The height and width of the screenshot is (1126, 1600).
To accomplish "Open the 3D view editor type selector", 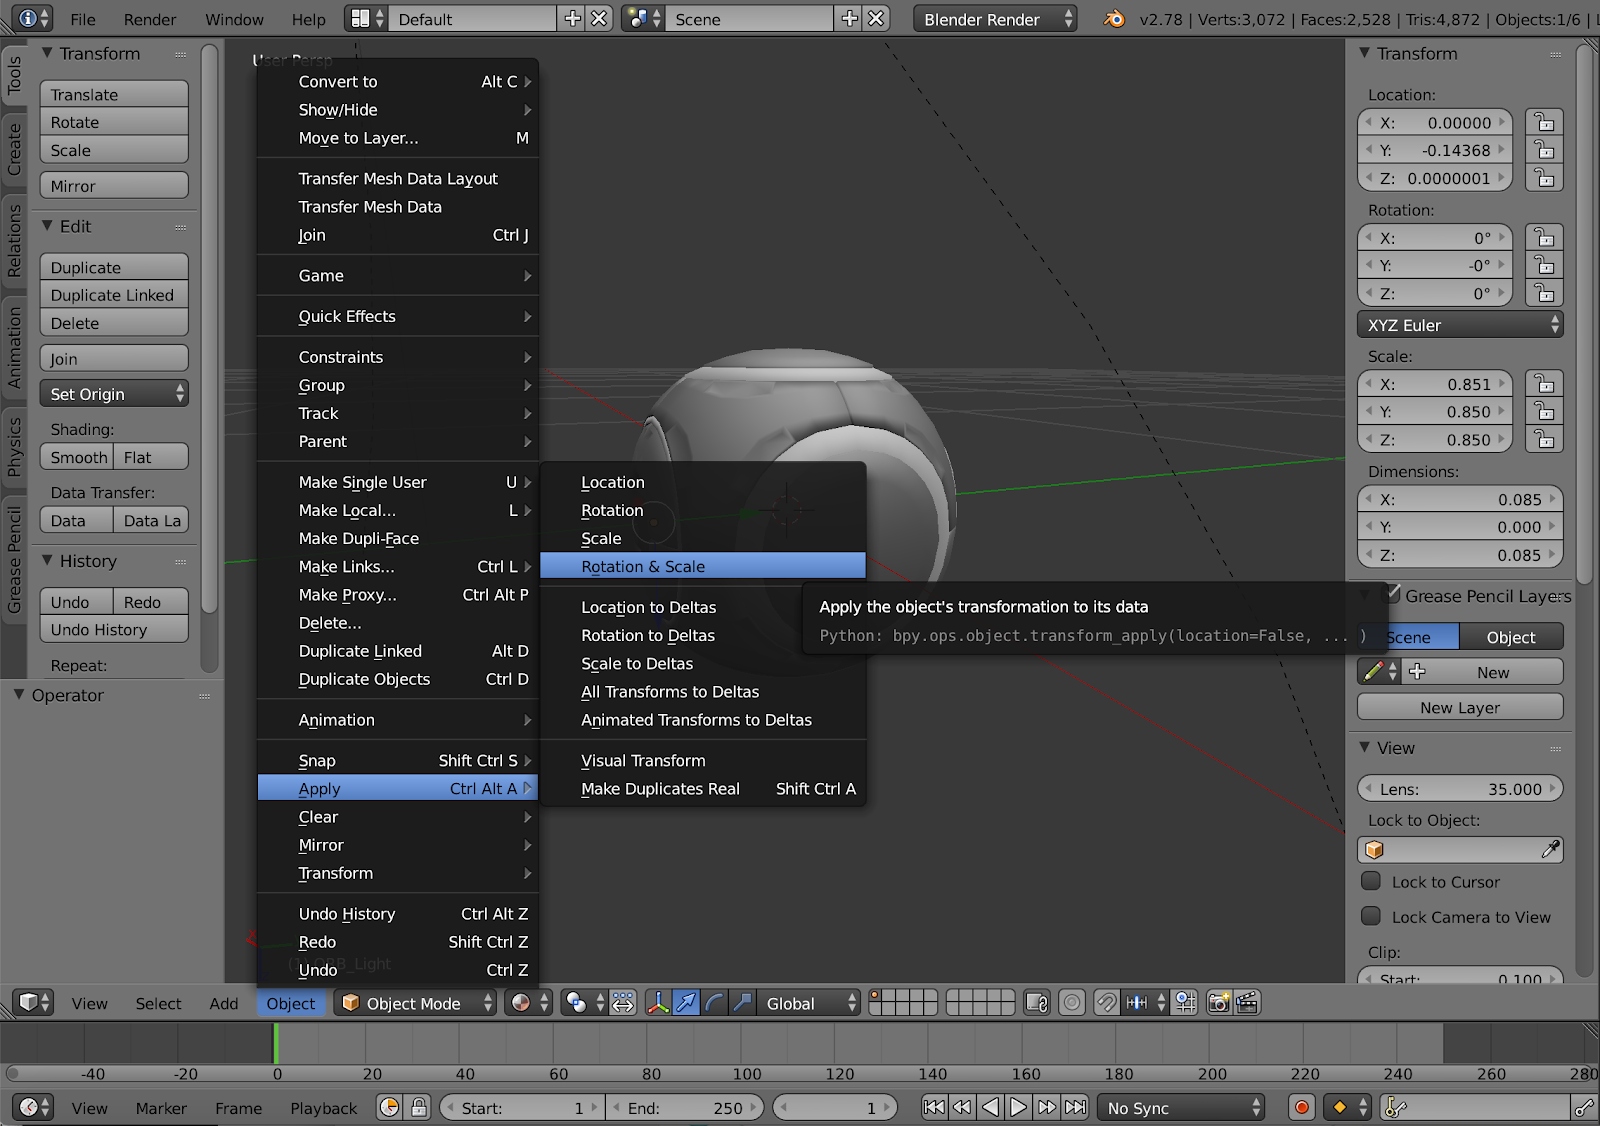I will tap(35, 1002).
